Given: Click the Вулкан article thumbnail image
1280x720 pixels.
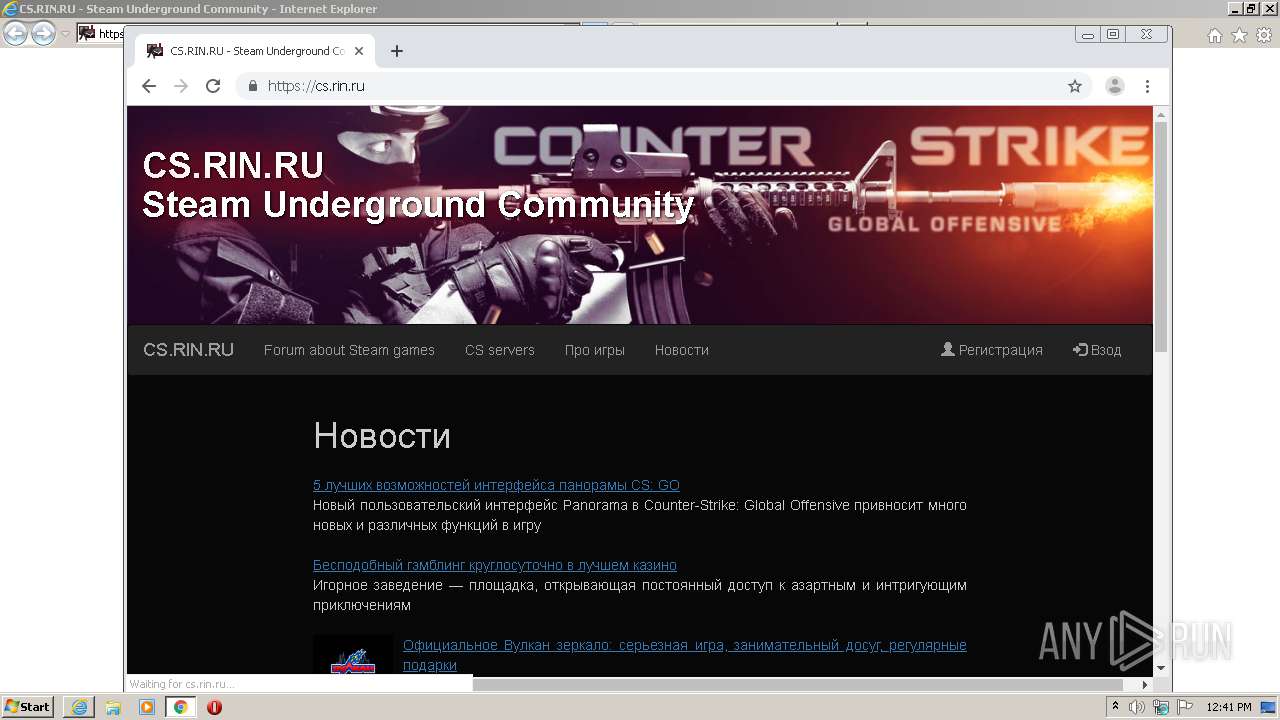Looking at the screenshot, I should (x=353, y=654).
